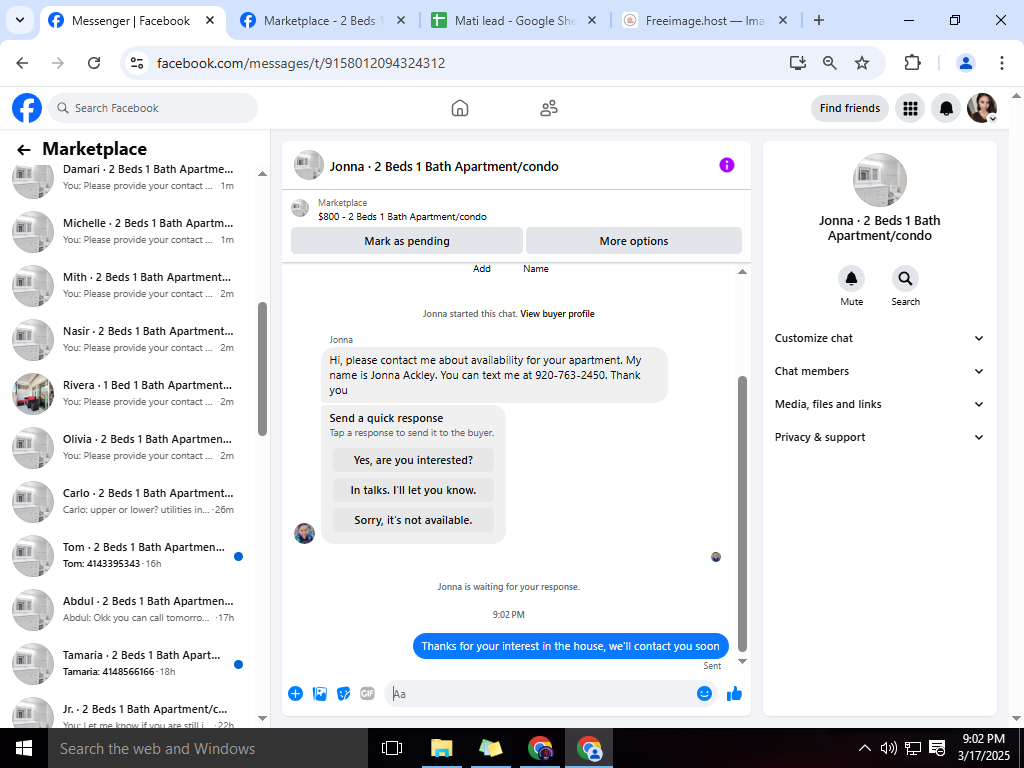Click the Facebook logo icon
Screen dimensions: 1024x768
point(27,108)
